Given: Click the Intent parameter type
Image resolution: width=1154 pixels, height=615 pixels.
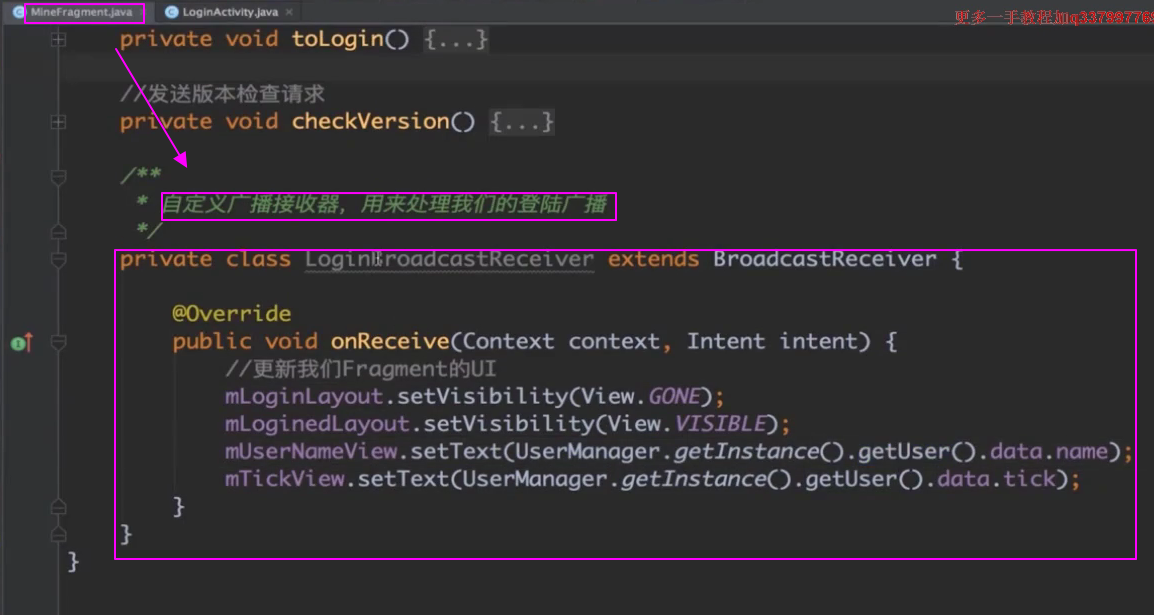Looking at the screenshot, I should [x=726, y=341].
